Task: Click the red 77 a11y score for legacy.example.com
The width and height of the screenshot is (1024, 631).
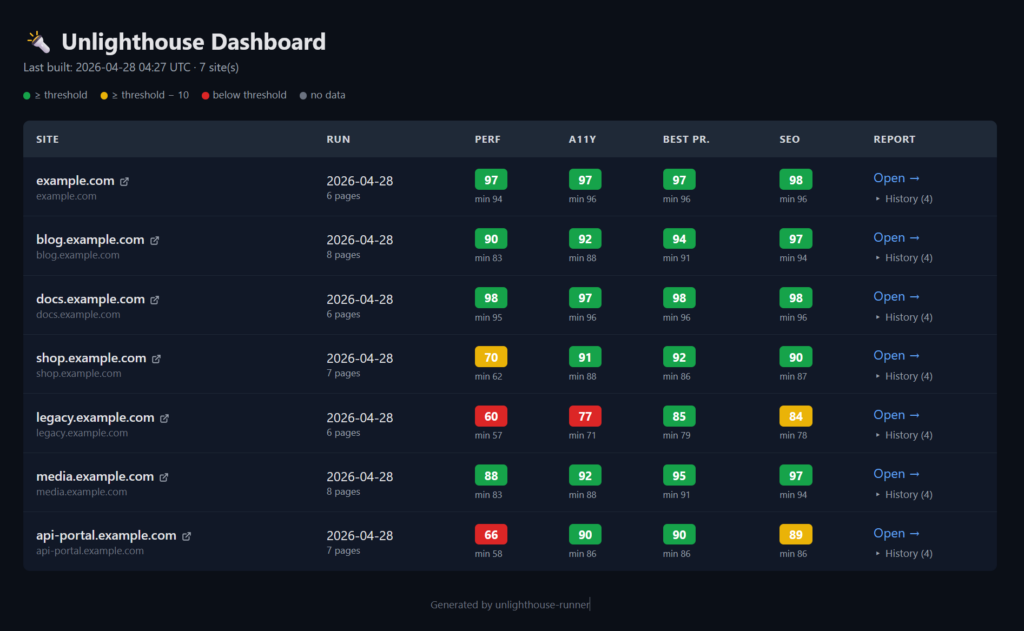Action: (585, 416)
